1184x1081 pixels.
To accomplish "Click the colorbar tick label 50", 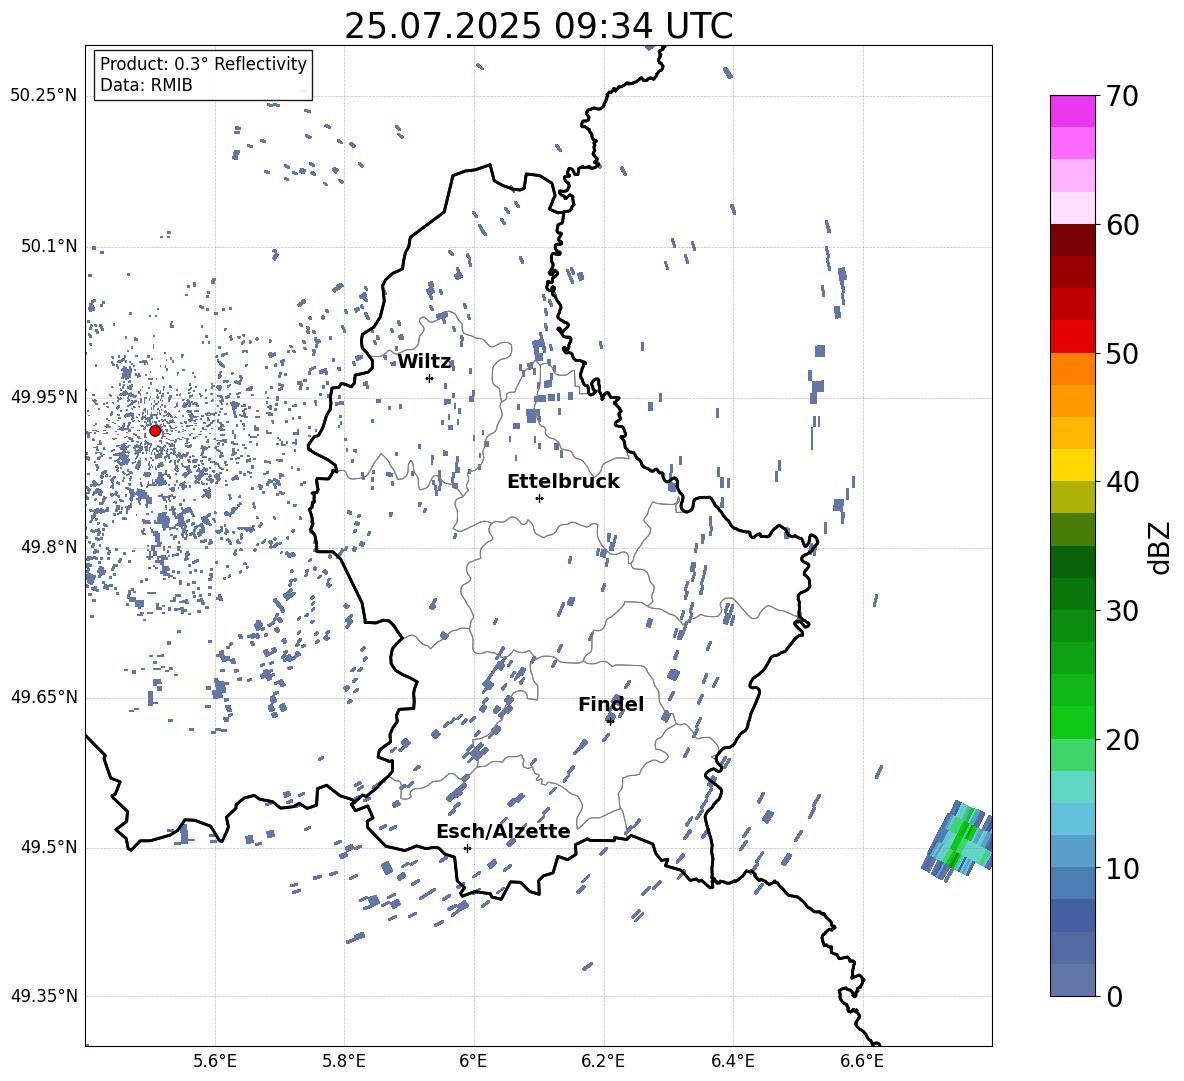I will coord(1123,353).
